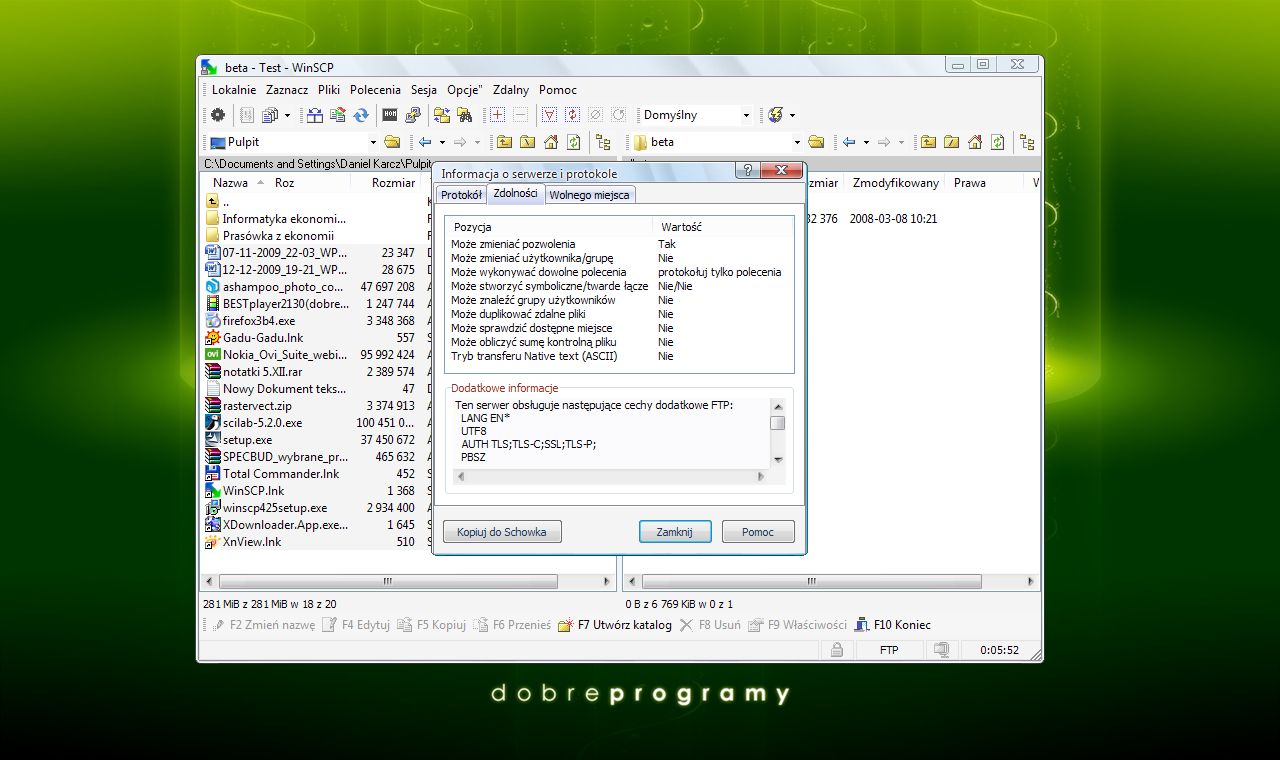Click the Invert selection icon

pyautogui.click(x=572, y=115)
